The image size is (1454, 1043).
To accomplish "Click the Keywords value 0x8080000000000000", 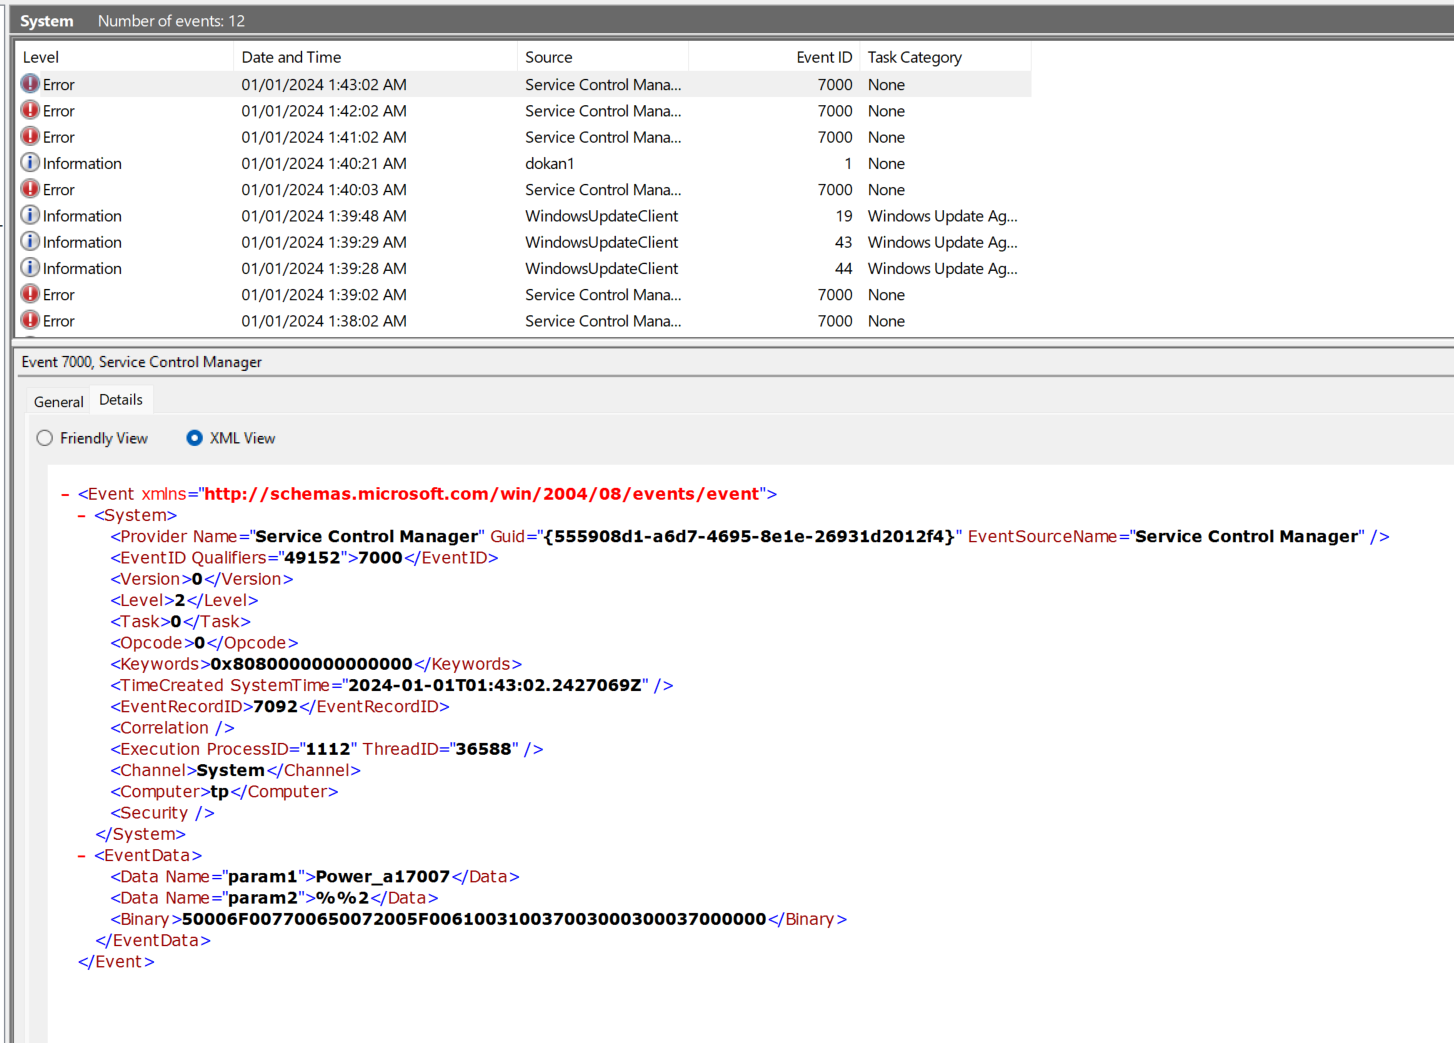I will [312, 664].
